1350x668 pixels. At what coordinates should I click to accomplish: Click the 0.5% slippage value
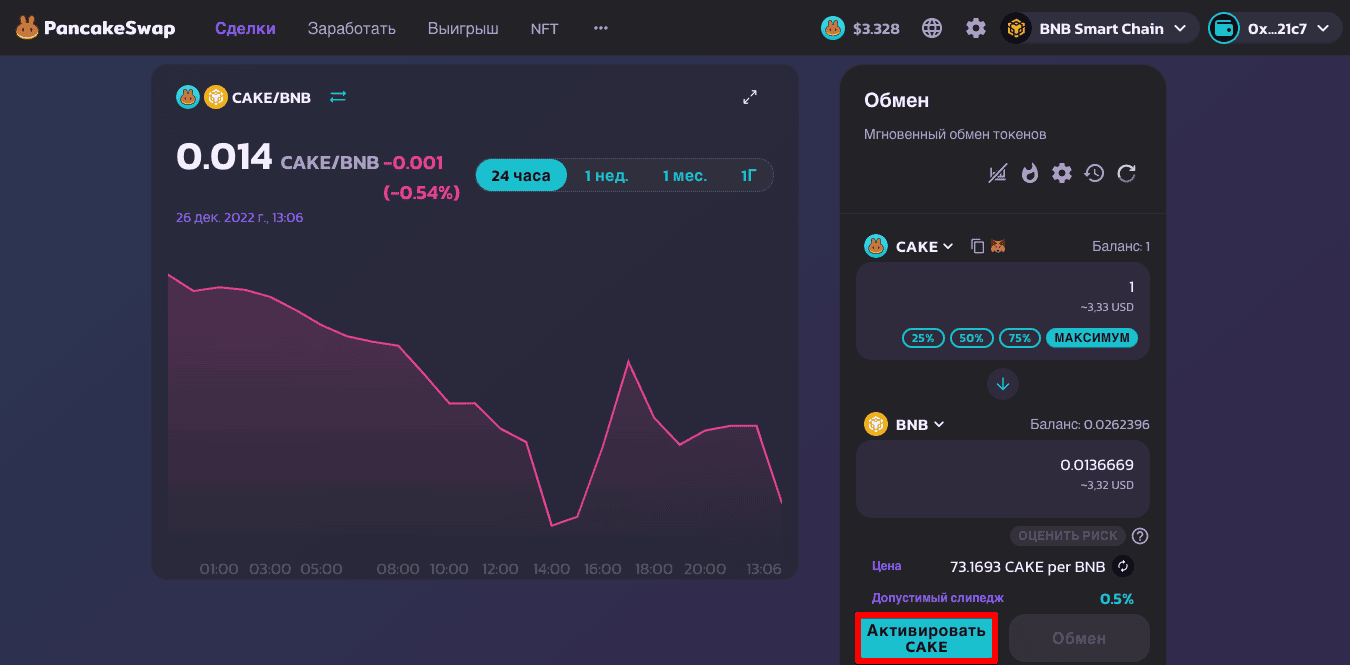tap(1117, 599)
